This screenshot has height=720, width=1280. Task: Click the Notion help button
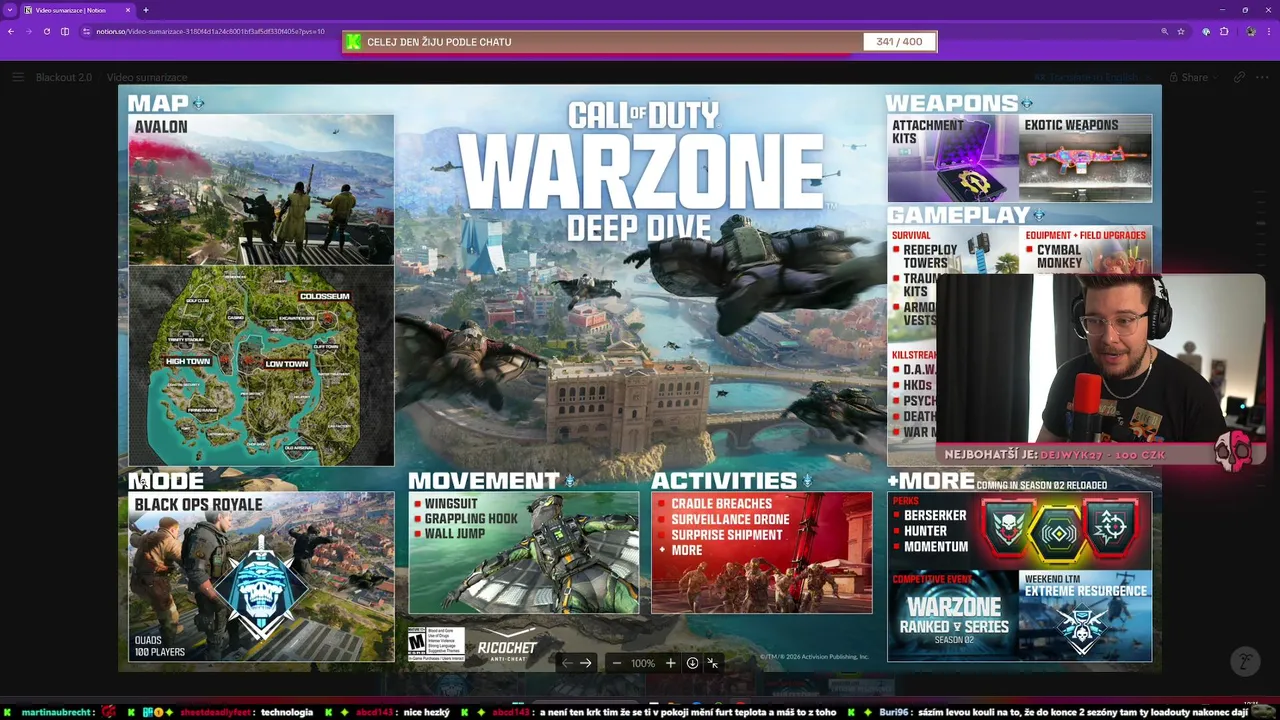[1245, 661]
